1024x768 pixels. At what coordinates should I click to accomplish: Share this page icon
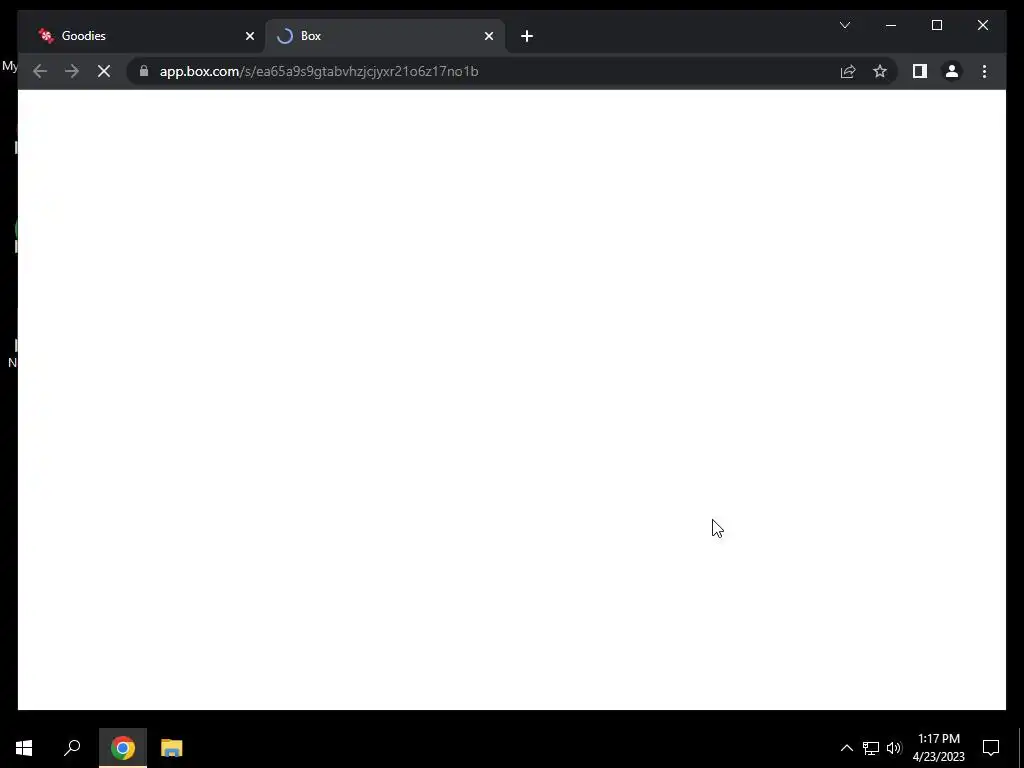pos(848,71)
